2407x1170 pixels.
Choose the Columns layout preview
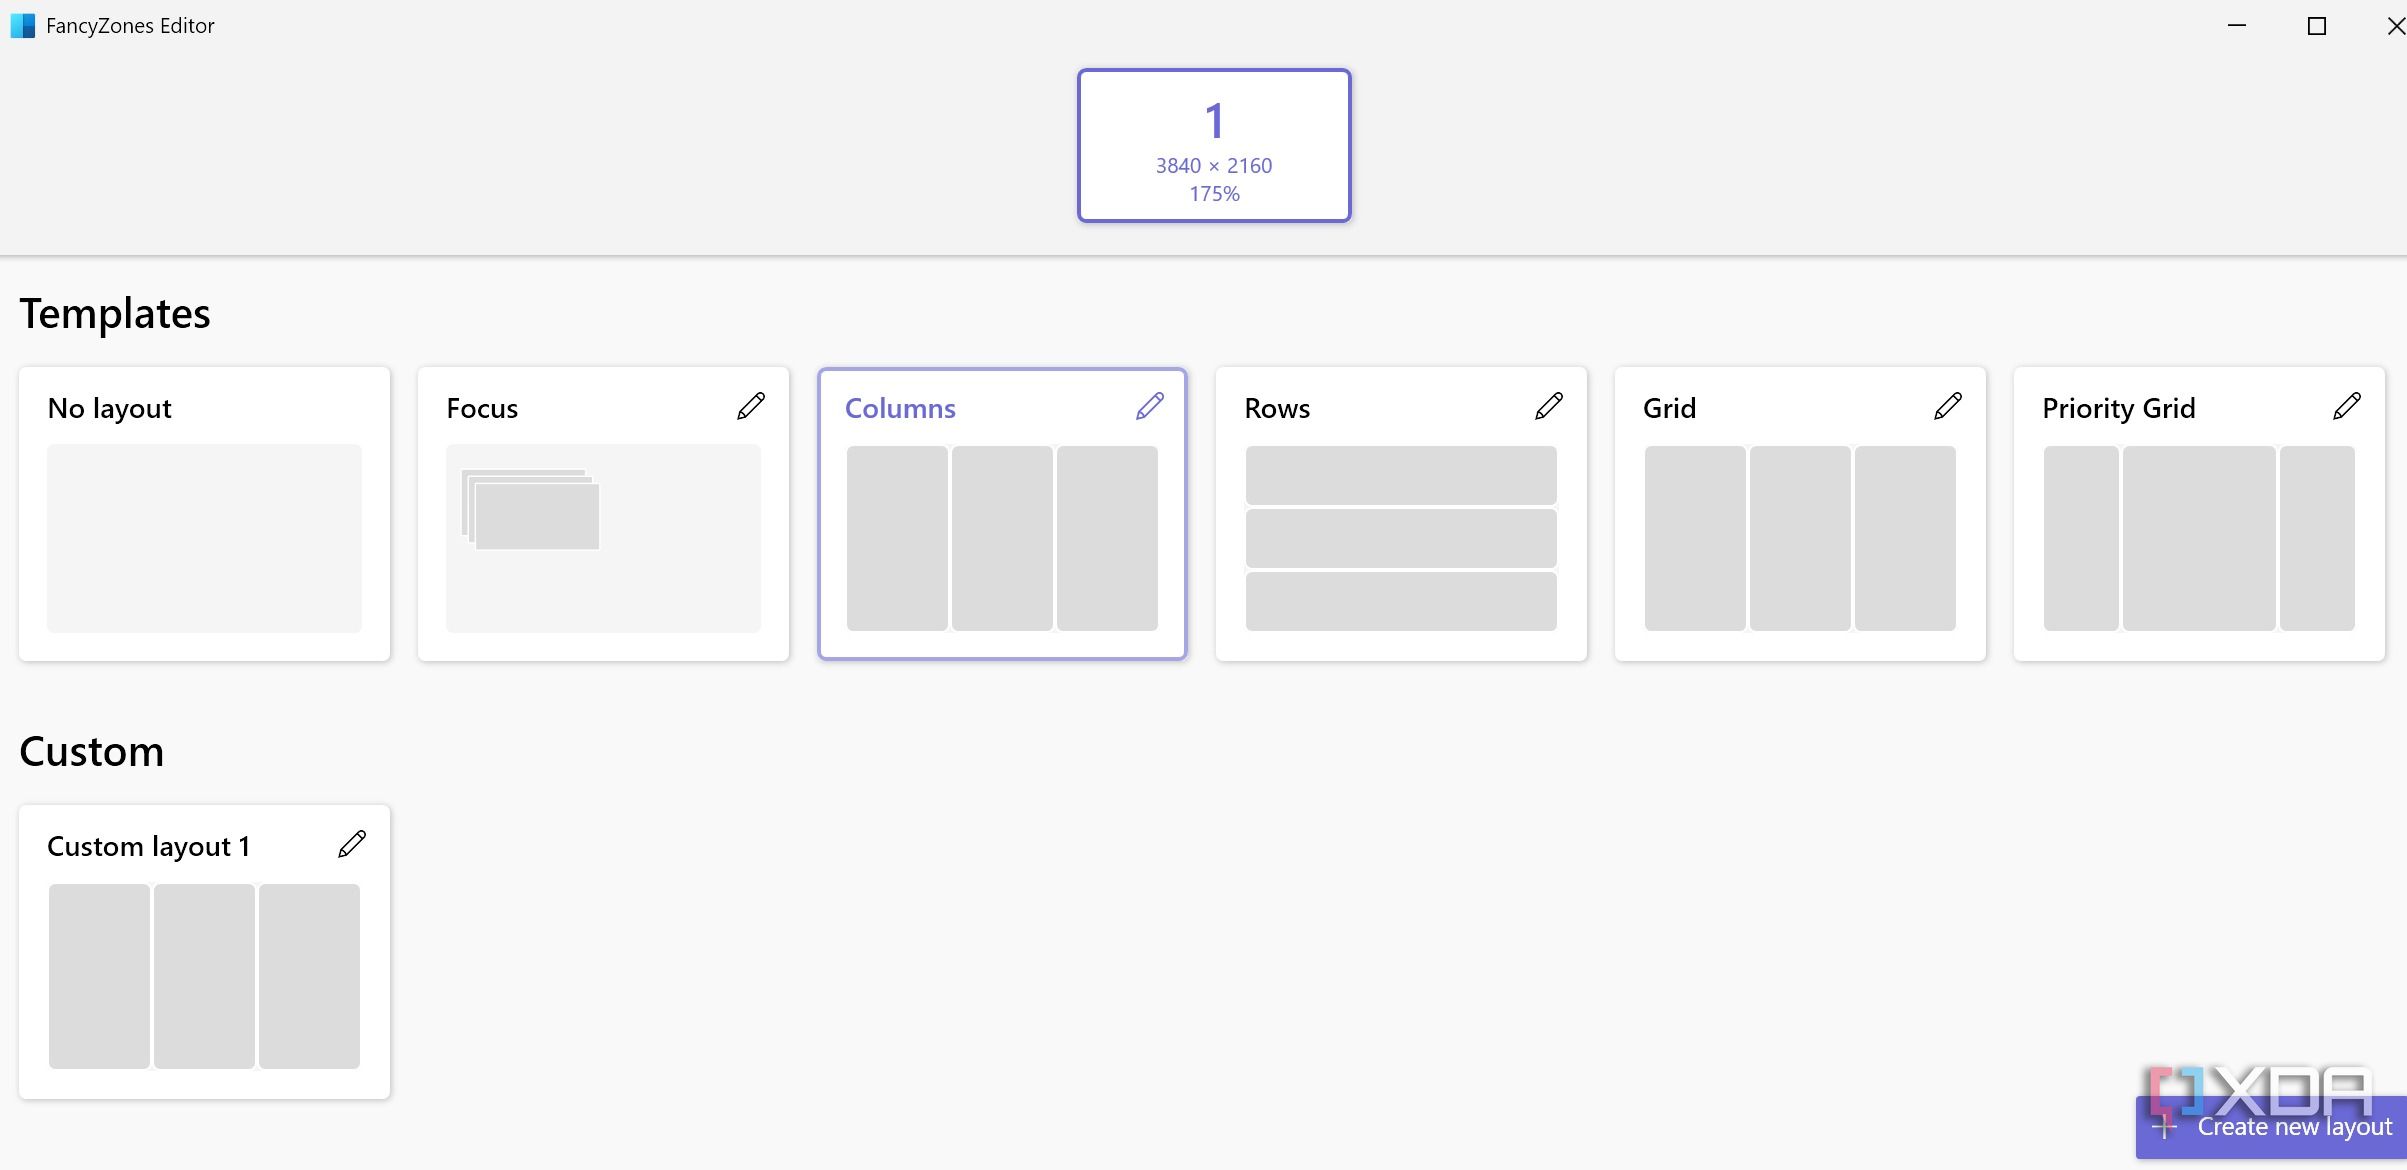[x=1002, y=538]
